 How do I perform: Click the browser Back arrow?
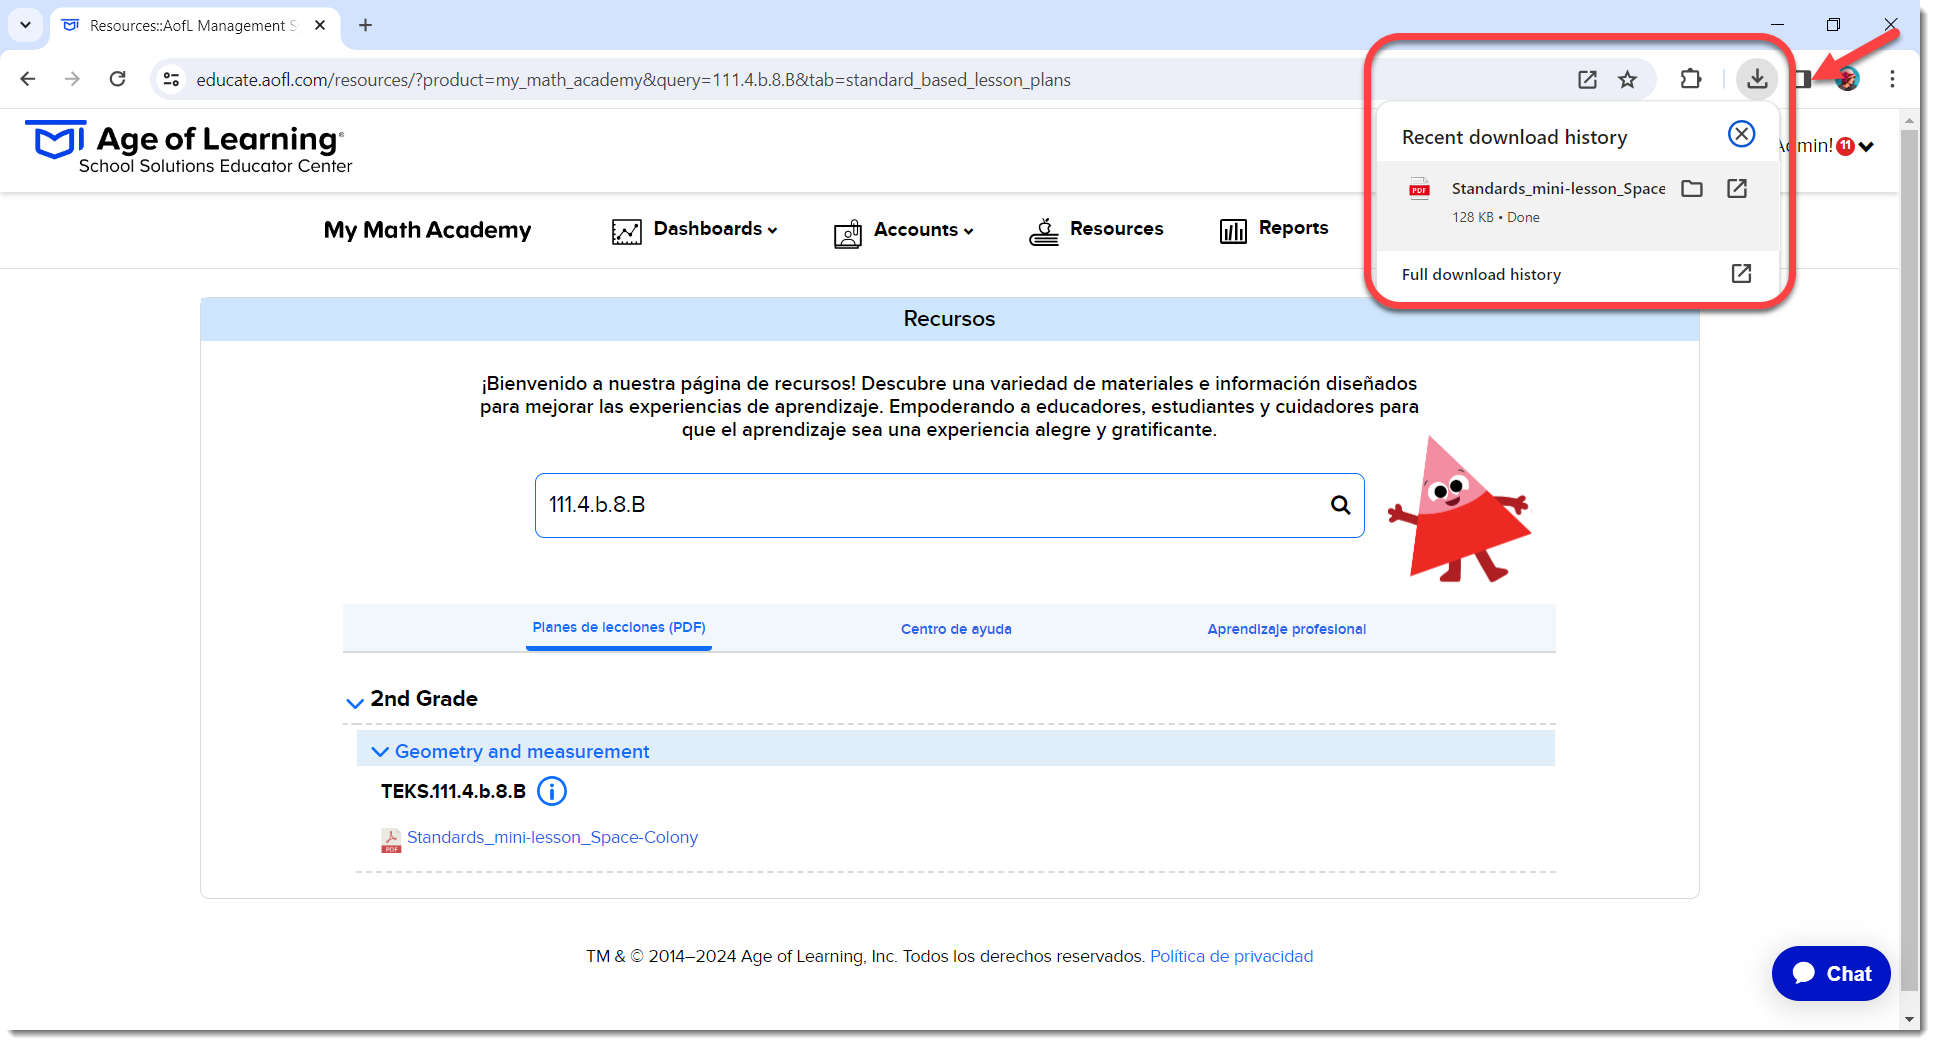point(28,79)
